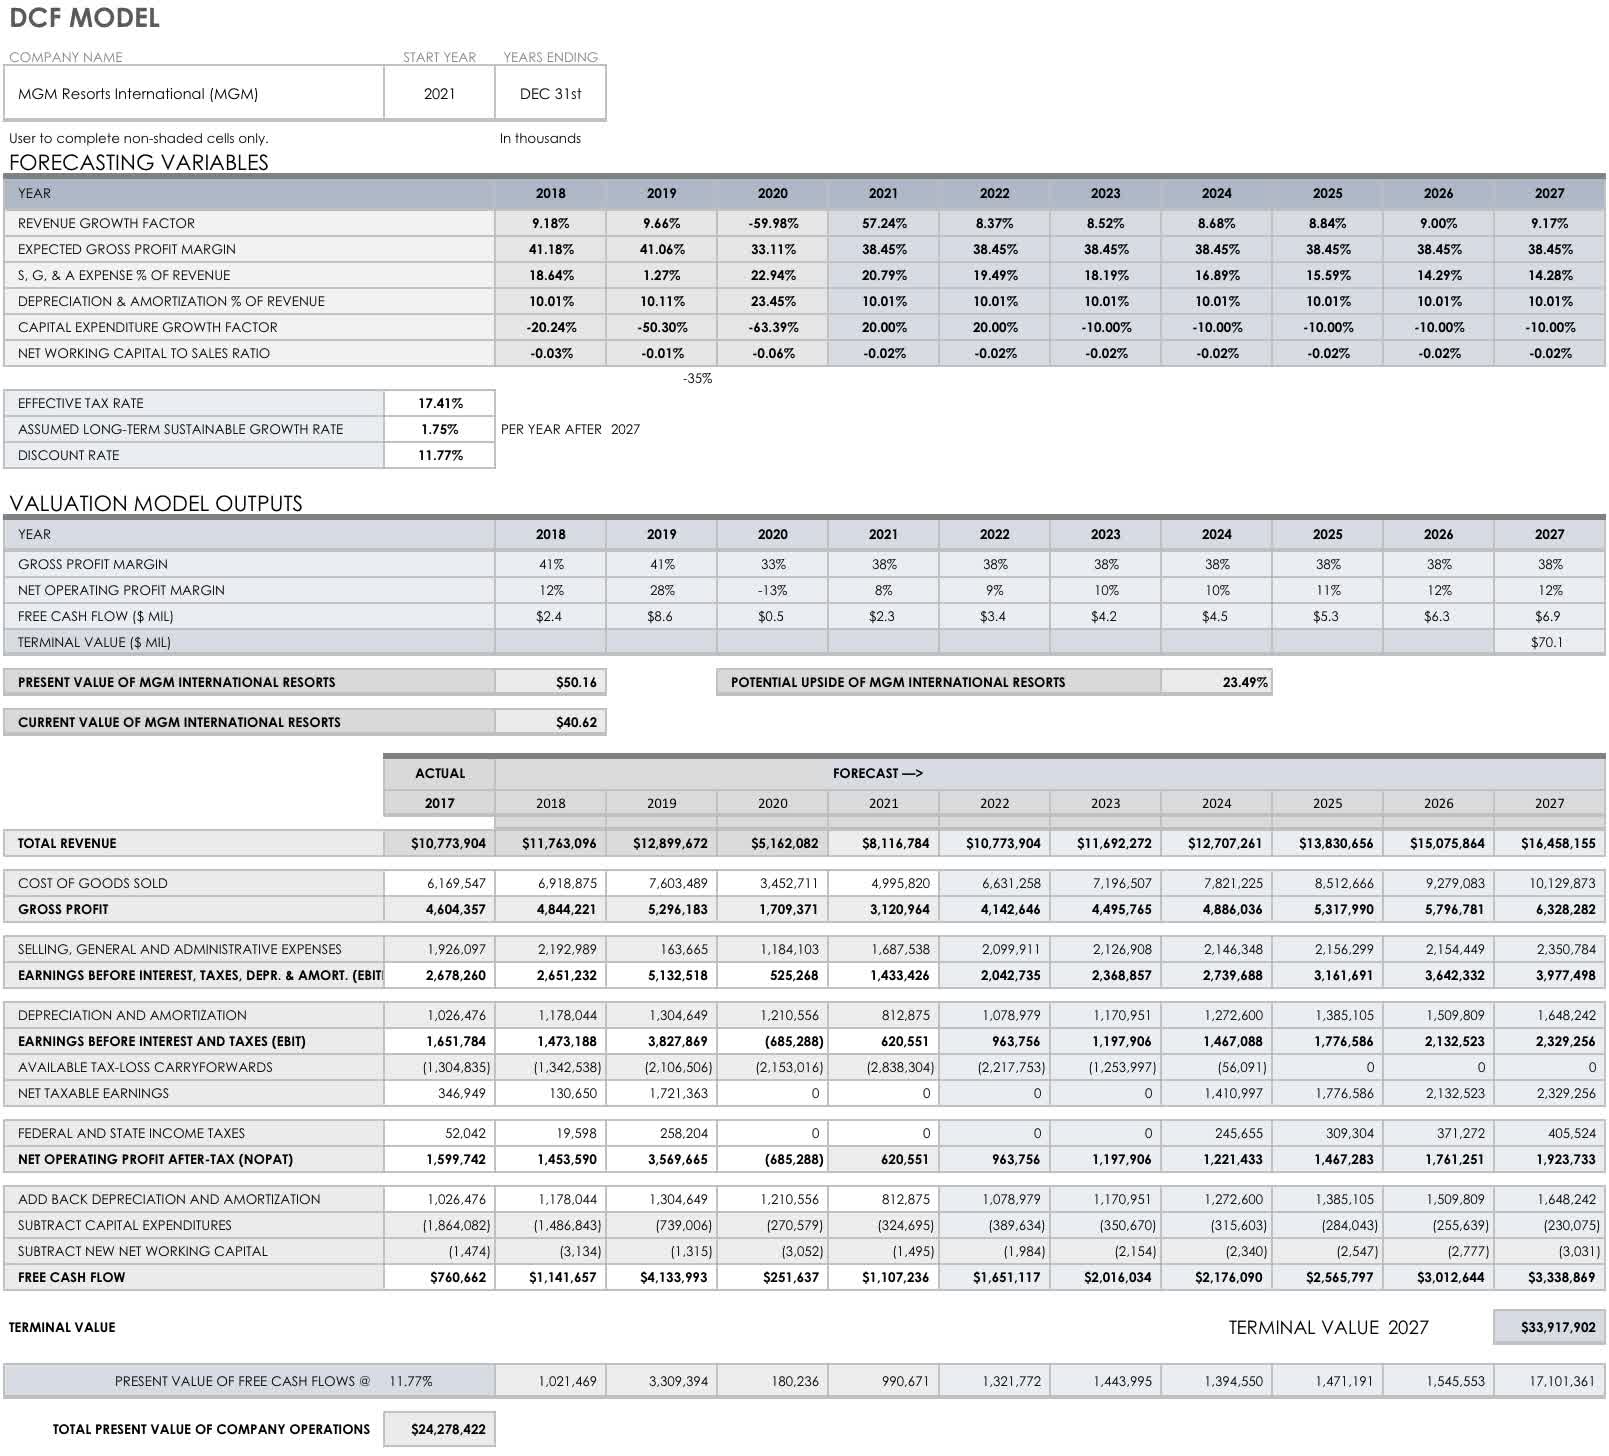
Task: Select the In thousands note
Action: point(540,138)
